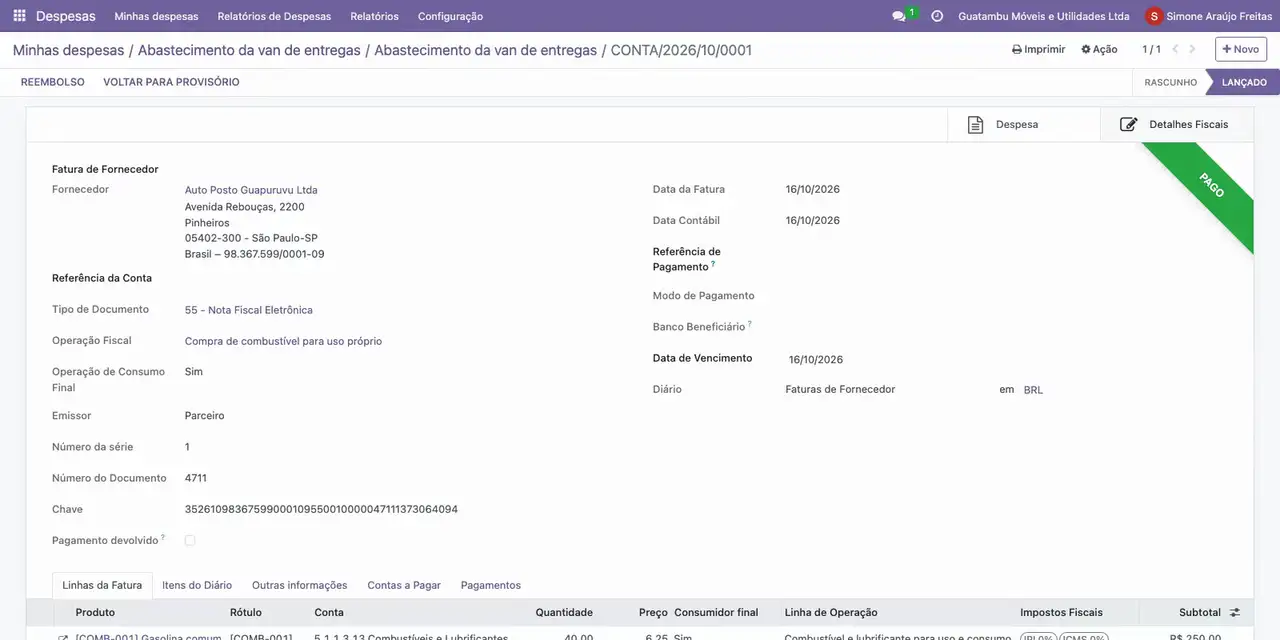Open optional columns settings icon
Image resolution: width=1280 pixels, height=640 pixels.
(1235, 612)
